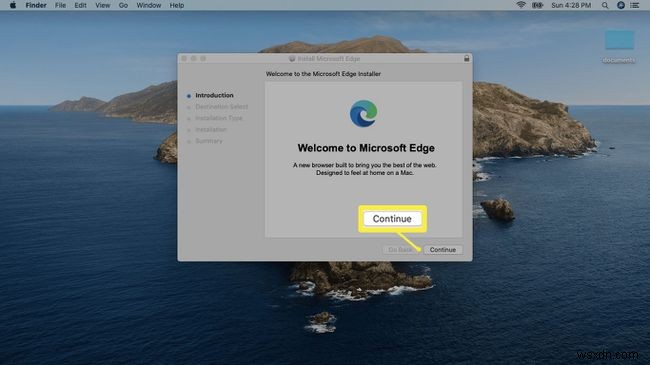Click the Welcome to Microsoft Edge heading
Screen dimensions: 650x365
click(x=366, y=148)
